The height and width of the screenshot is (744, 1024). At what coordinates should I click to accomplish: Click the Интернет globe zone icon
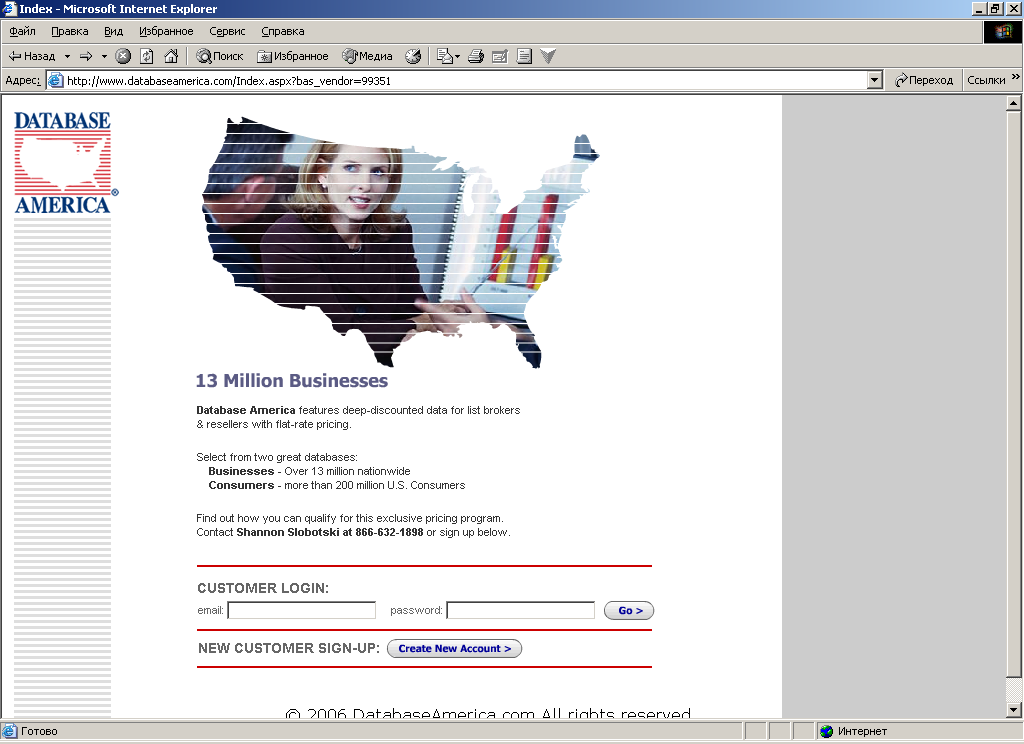[x=827, y=731]
